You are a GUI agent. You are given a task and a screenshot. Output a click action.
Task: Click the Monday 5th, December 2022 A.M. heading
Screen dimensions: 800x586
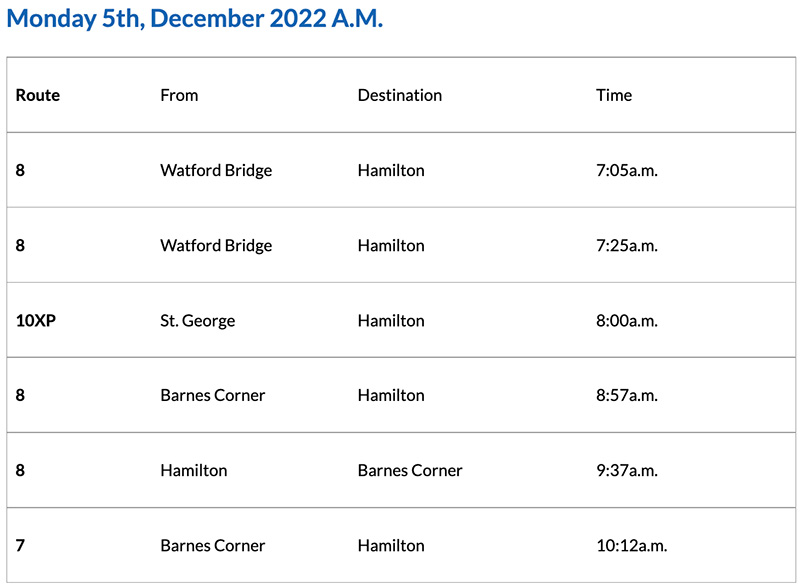pyautogui.click(x=194, y=20)
